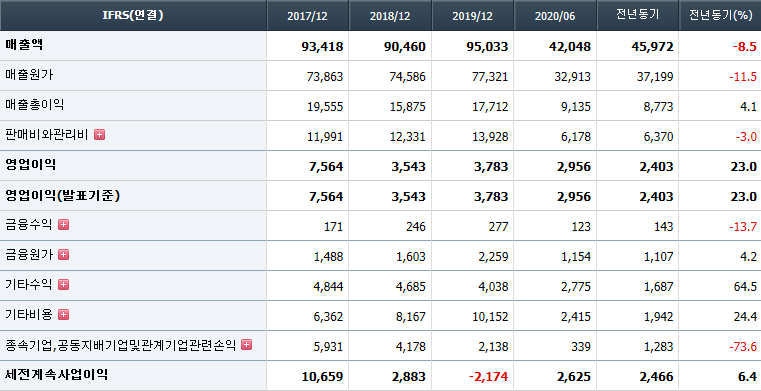Select the 금융수익 row label
The height and width of the screenshot is (391, 761).
click(29, 225)
